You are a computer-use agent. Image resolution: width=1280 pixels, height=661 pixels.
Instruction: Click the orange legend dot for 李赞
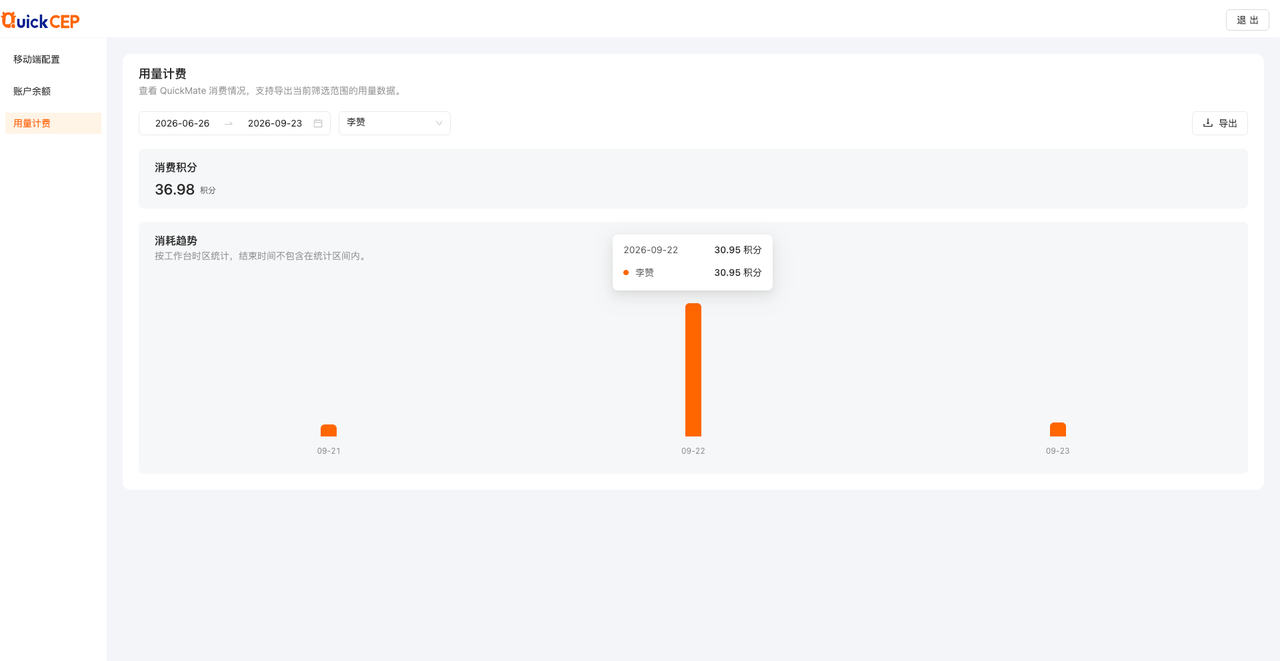(626, 273)
